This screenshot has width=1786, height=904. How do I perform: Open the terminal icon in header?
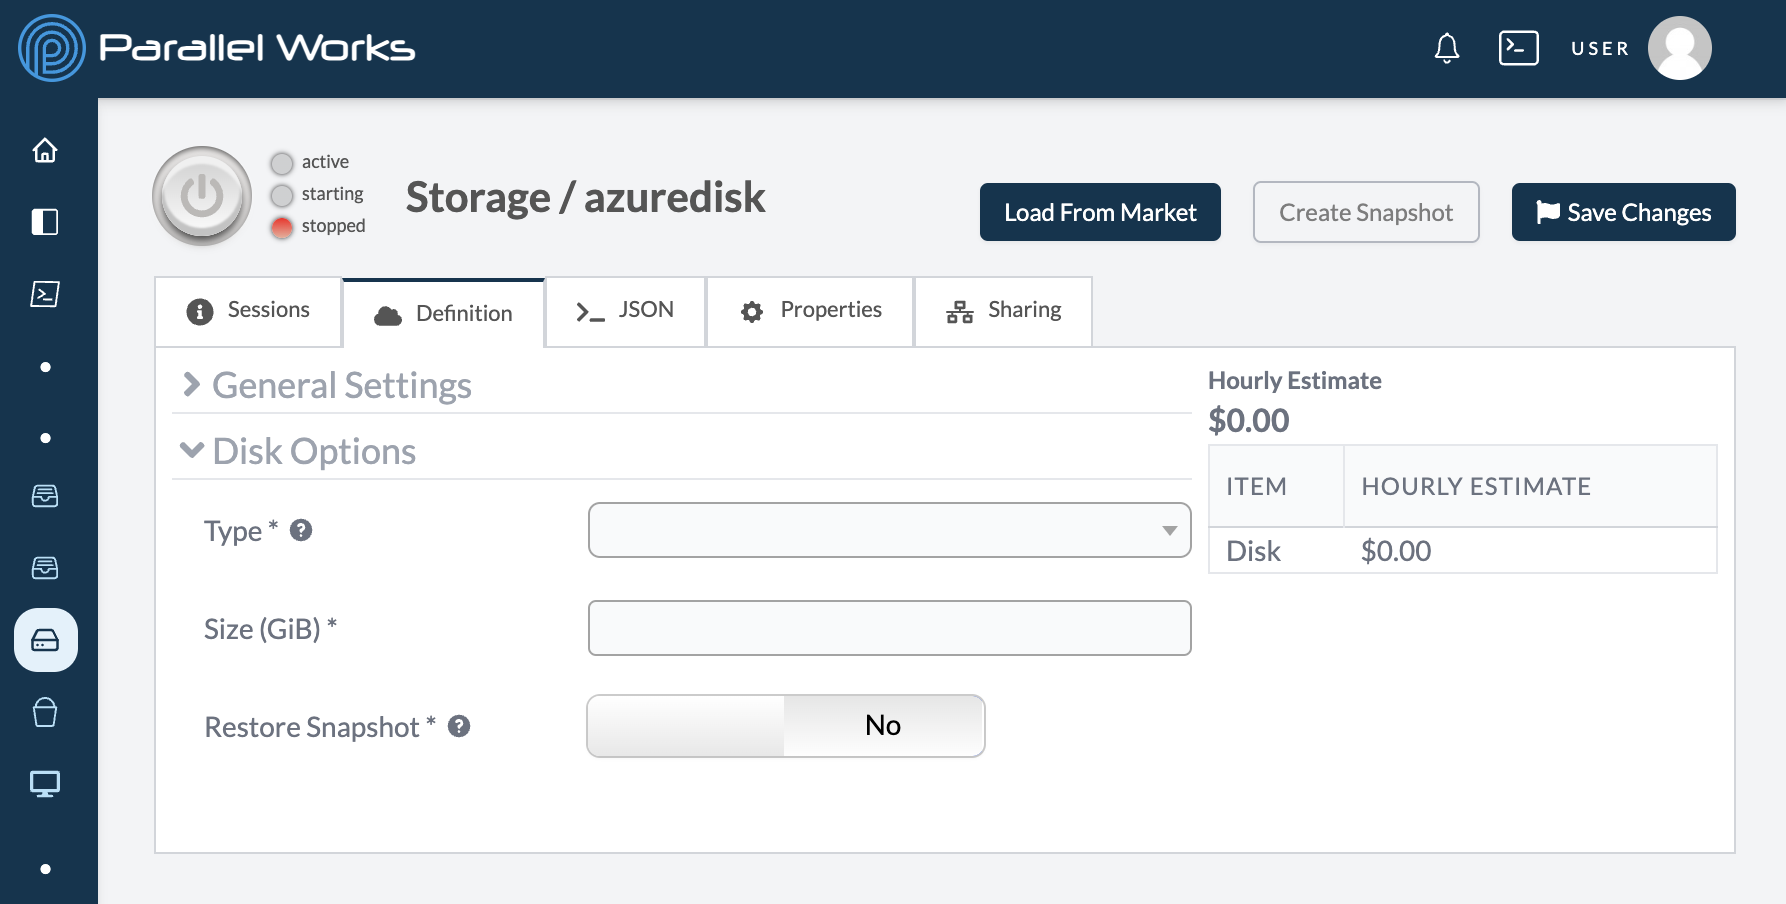click(1518, 48)
